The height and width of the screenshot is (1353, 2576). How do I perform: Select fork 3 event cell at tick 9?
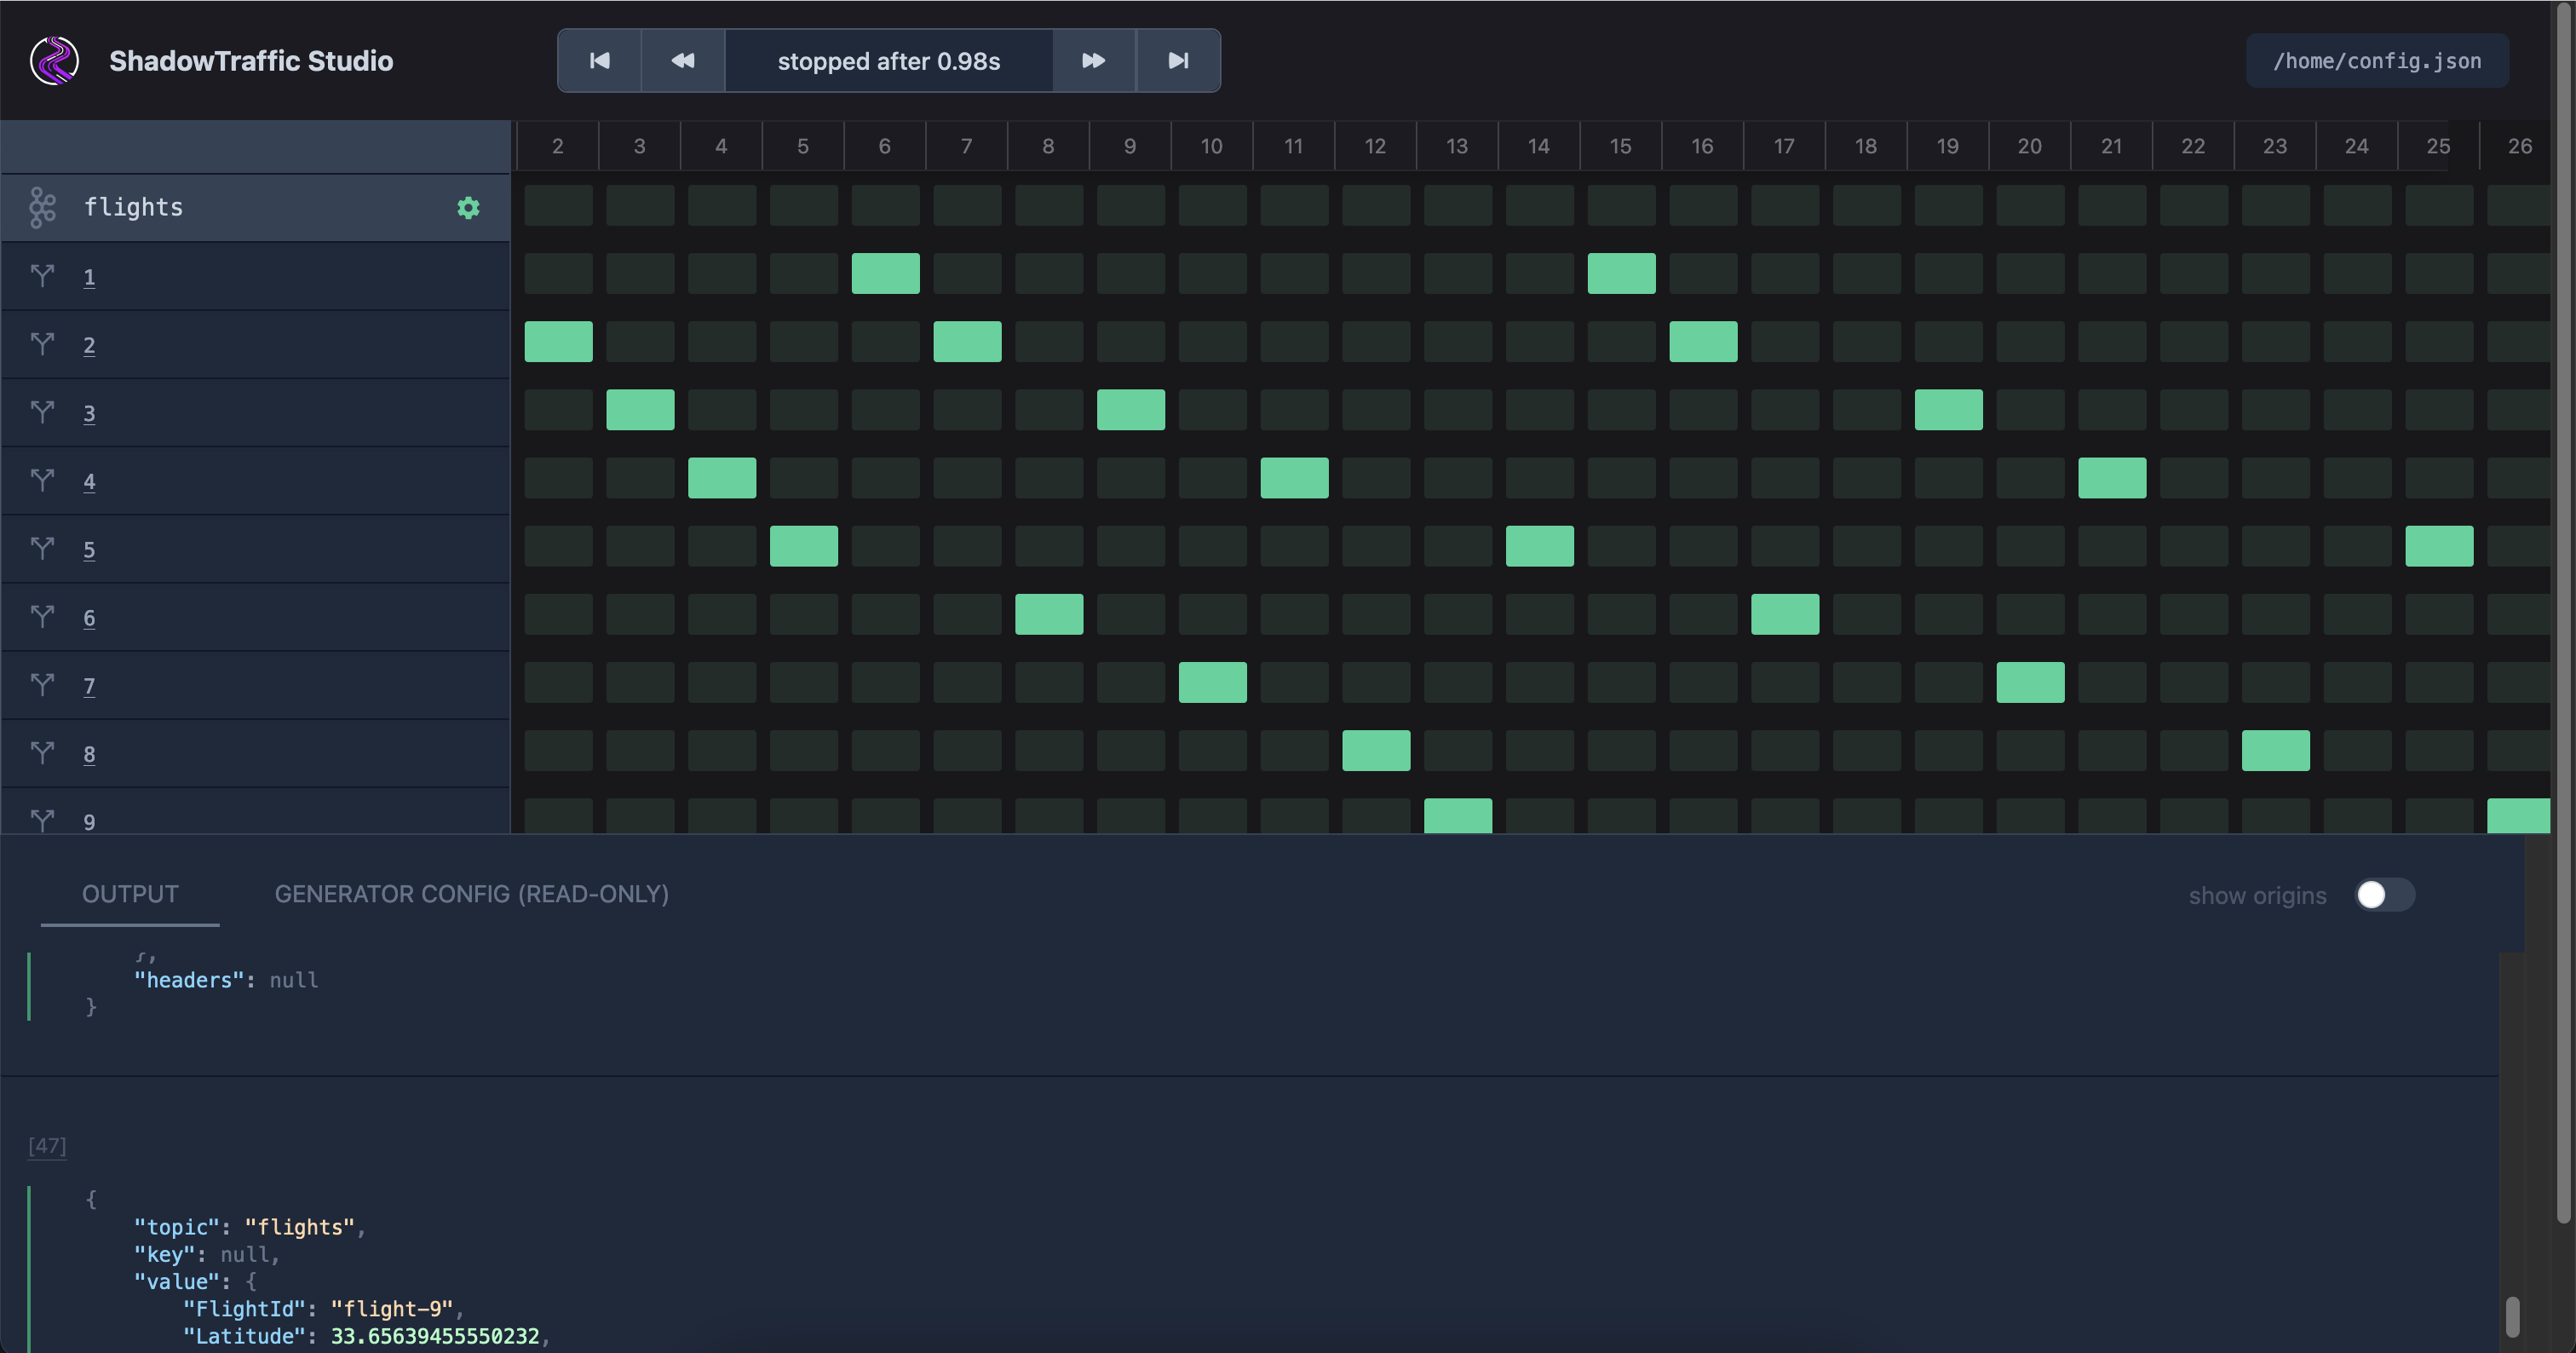[x=1131, y=409]
